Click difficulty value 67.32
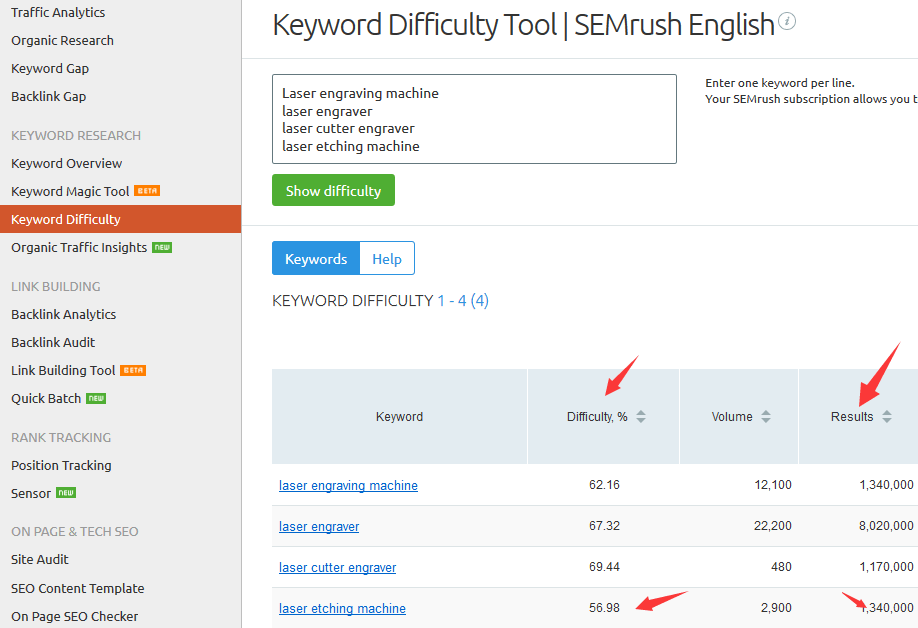 click(604, 526)
